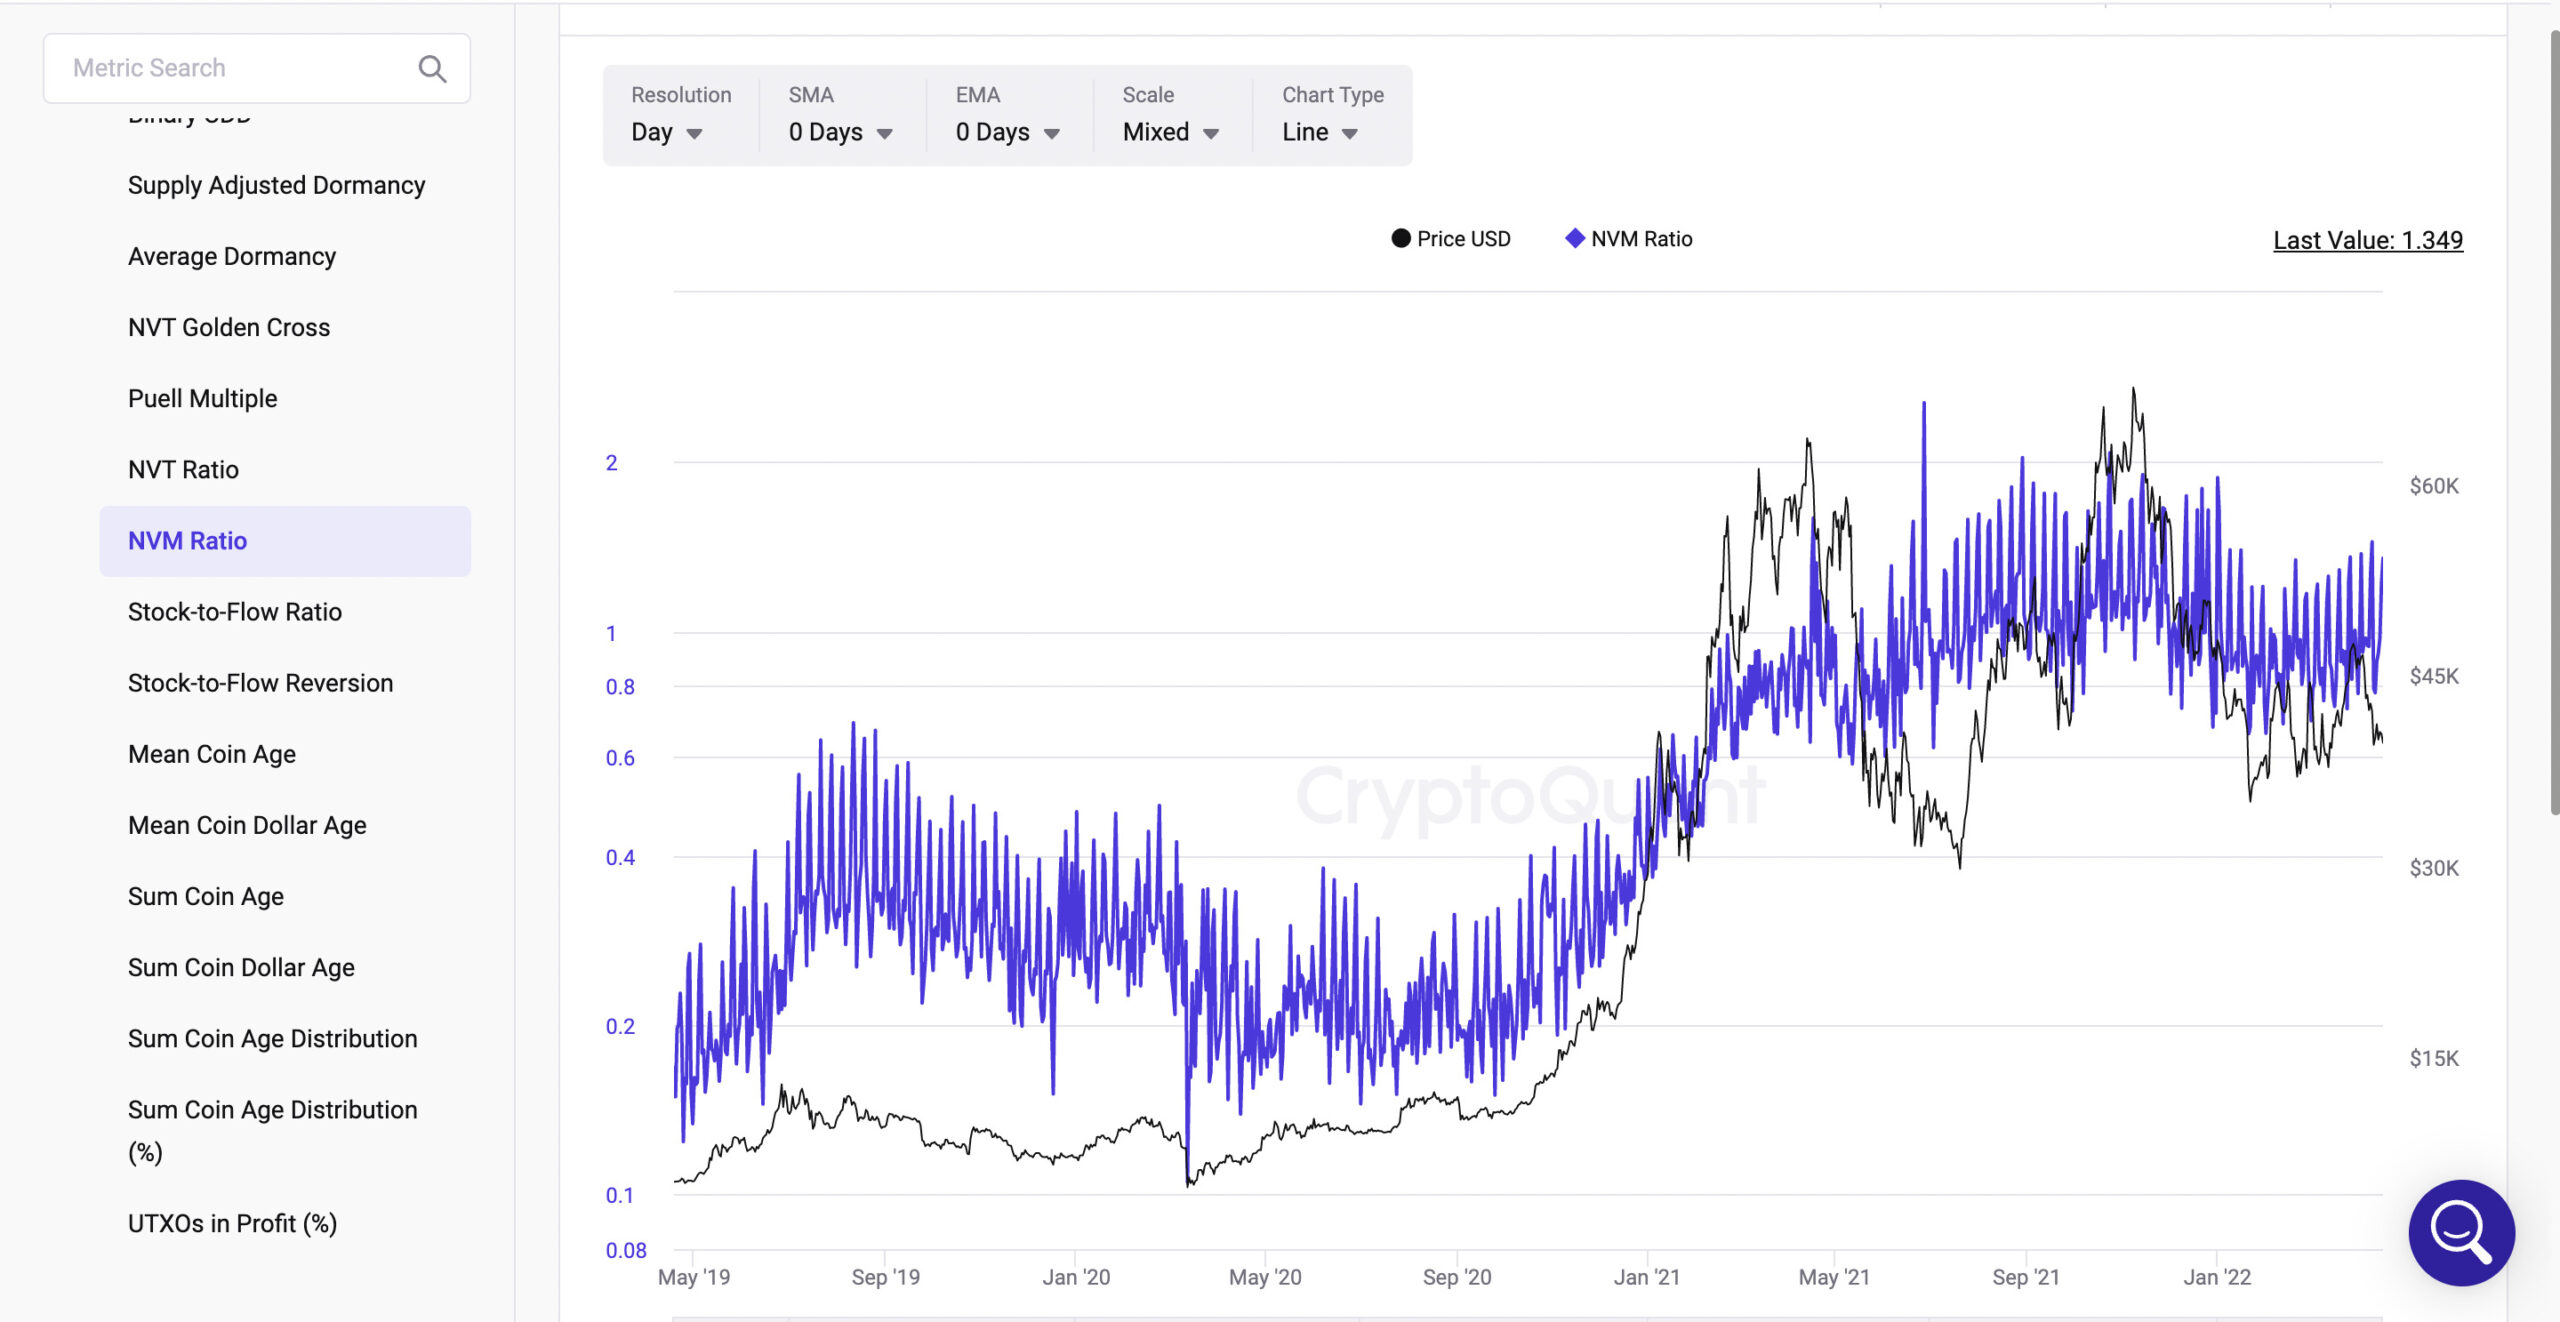The image size is (2560, 1322).
Task: Select Average Dormancy metric
Action: pyautogui.click(x=232, y=256)
